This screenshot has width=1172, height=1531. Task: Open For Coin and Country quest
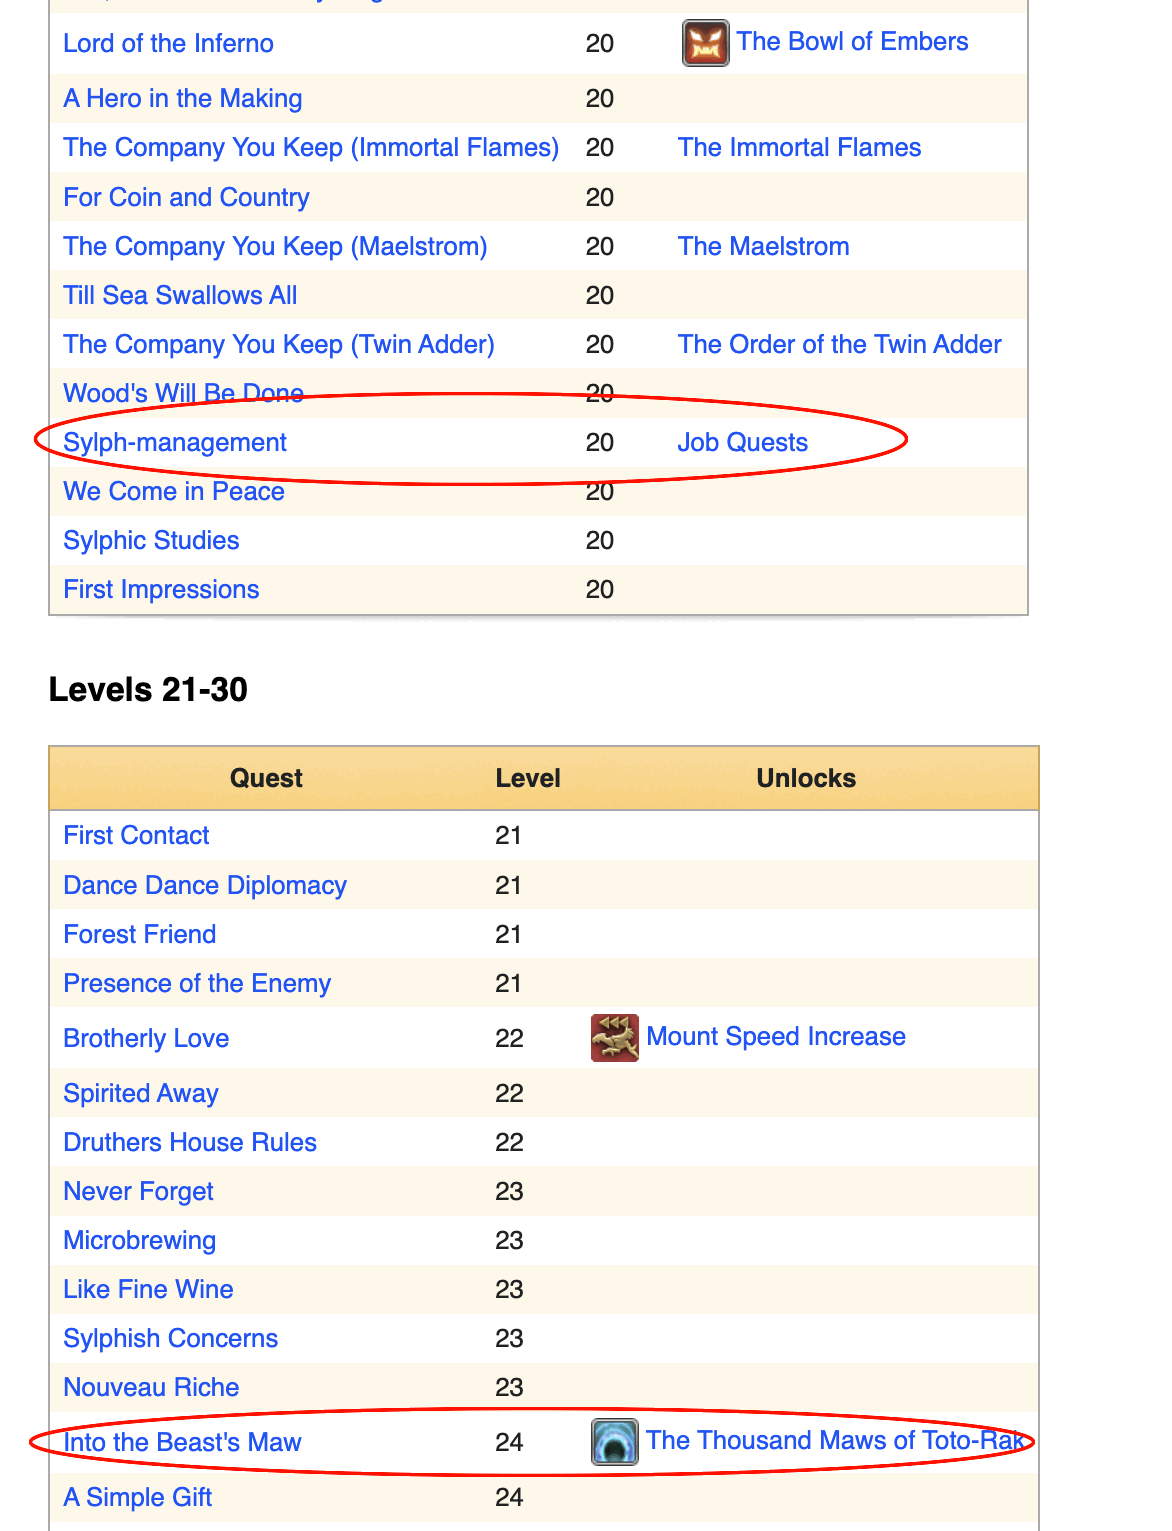pos(186,197)
